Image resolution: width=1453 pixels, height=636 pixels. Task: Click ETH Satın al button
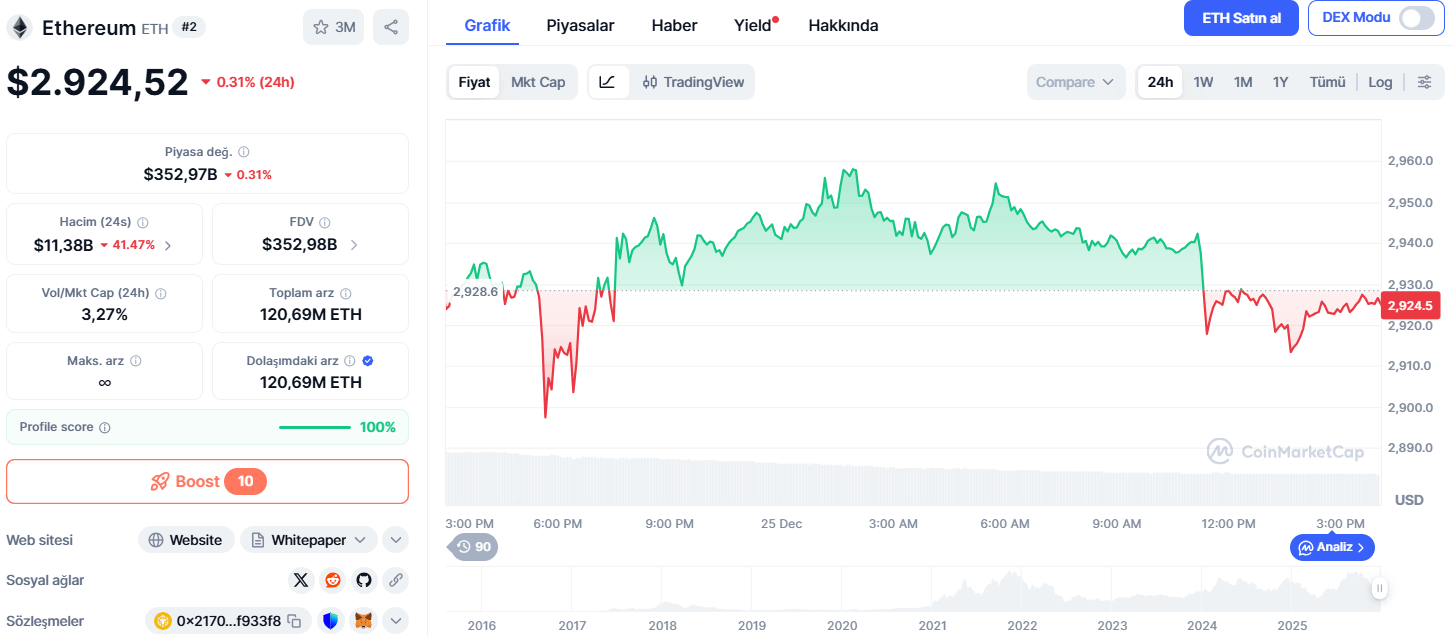[x=1241, y=18]
